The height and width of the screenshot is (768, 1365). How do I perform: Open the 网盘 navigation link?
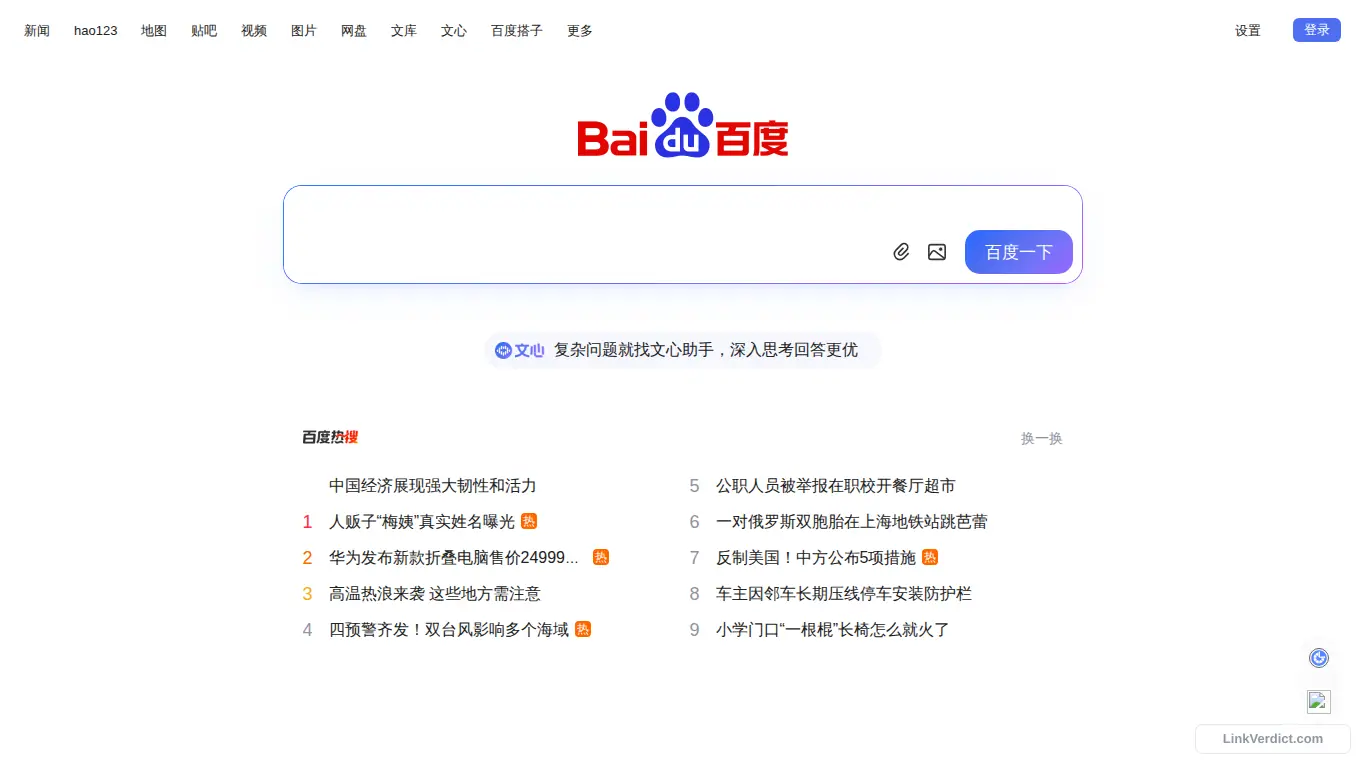(354, 31)
